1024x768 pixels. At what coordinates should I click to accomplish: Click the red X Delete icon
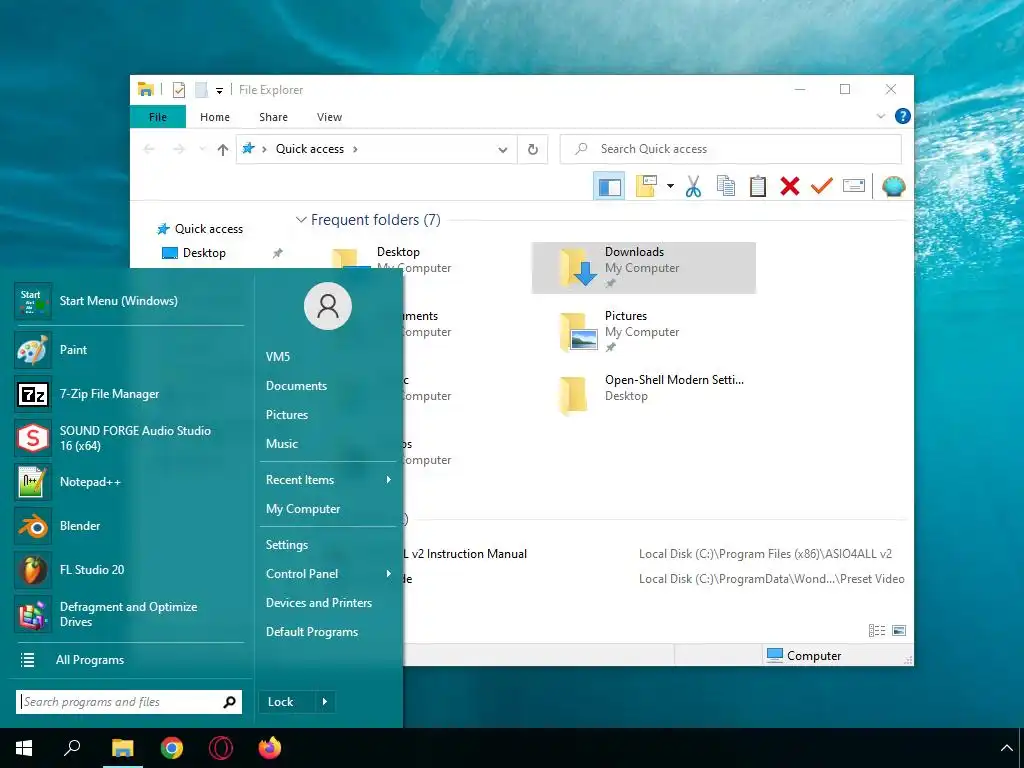[790, 187]
